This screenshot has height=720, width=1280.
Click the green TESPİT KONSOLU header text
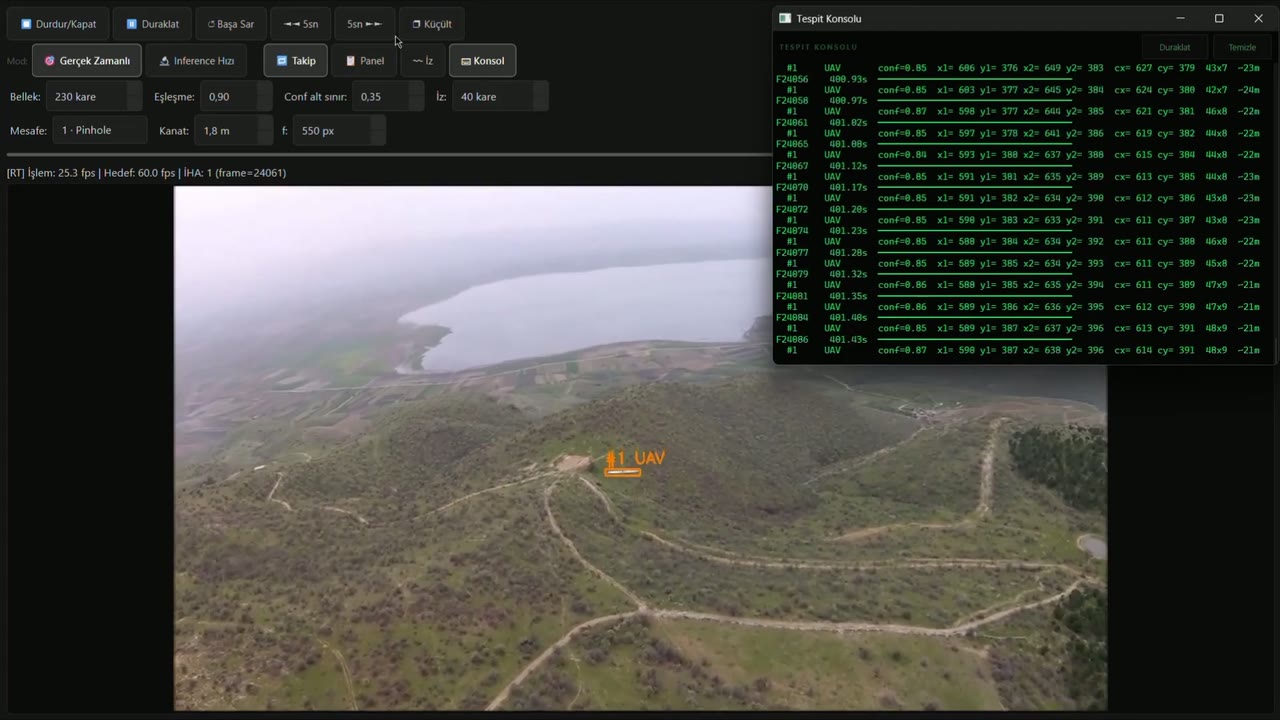818,47
